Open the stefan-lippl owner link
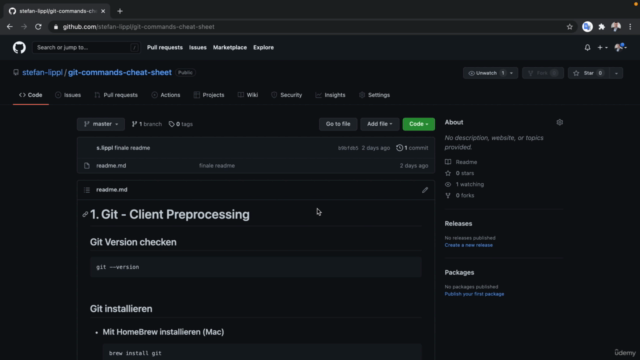The width and height of the screenshot is (640, 360). coord(42,73)
